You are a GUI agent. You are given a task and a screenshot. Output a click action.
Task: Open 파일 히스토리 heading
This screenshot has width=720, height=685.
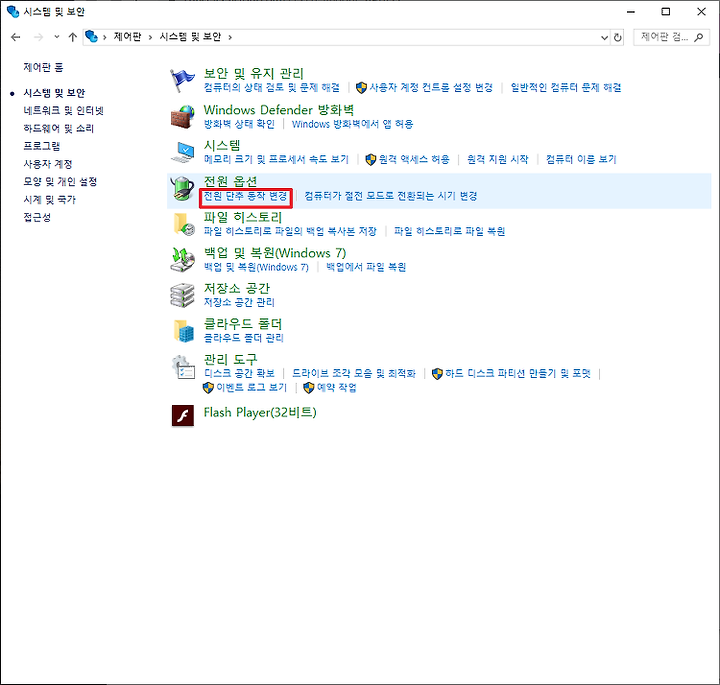click(242, 217)
